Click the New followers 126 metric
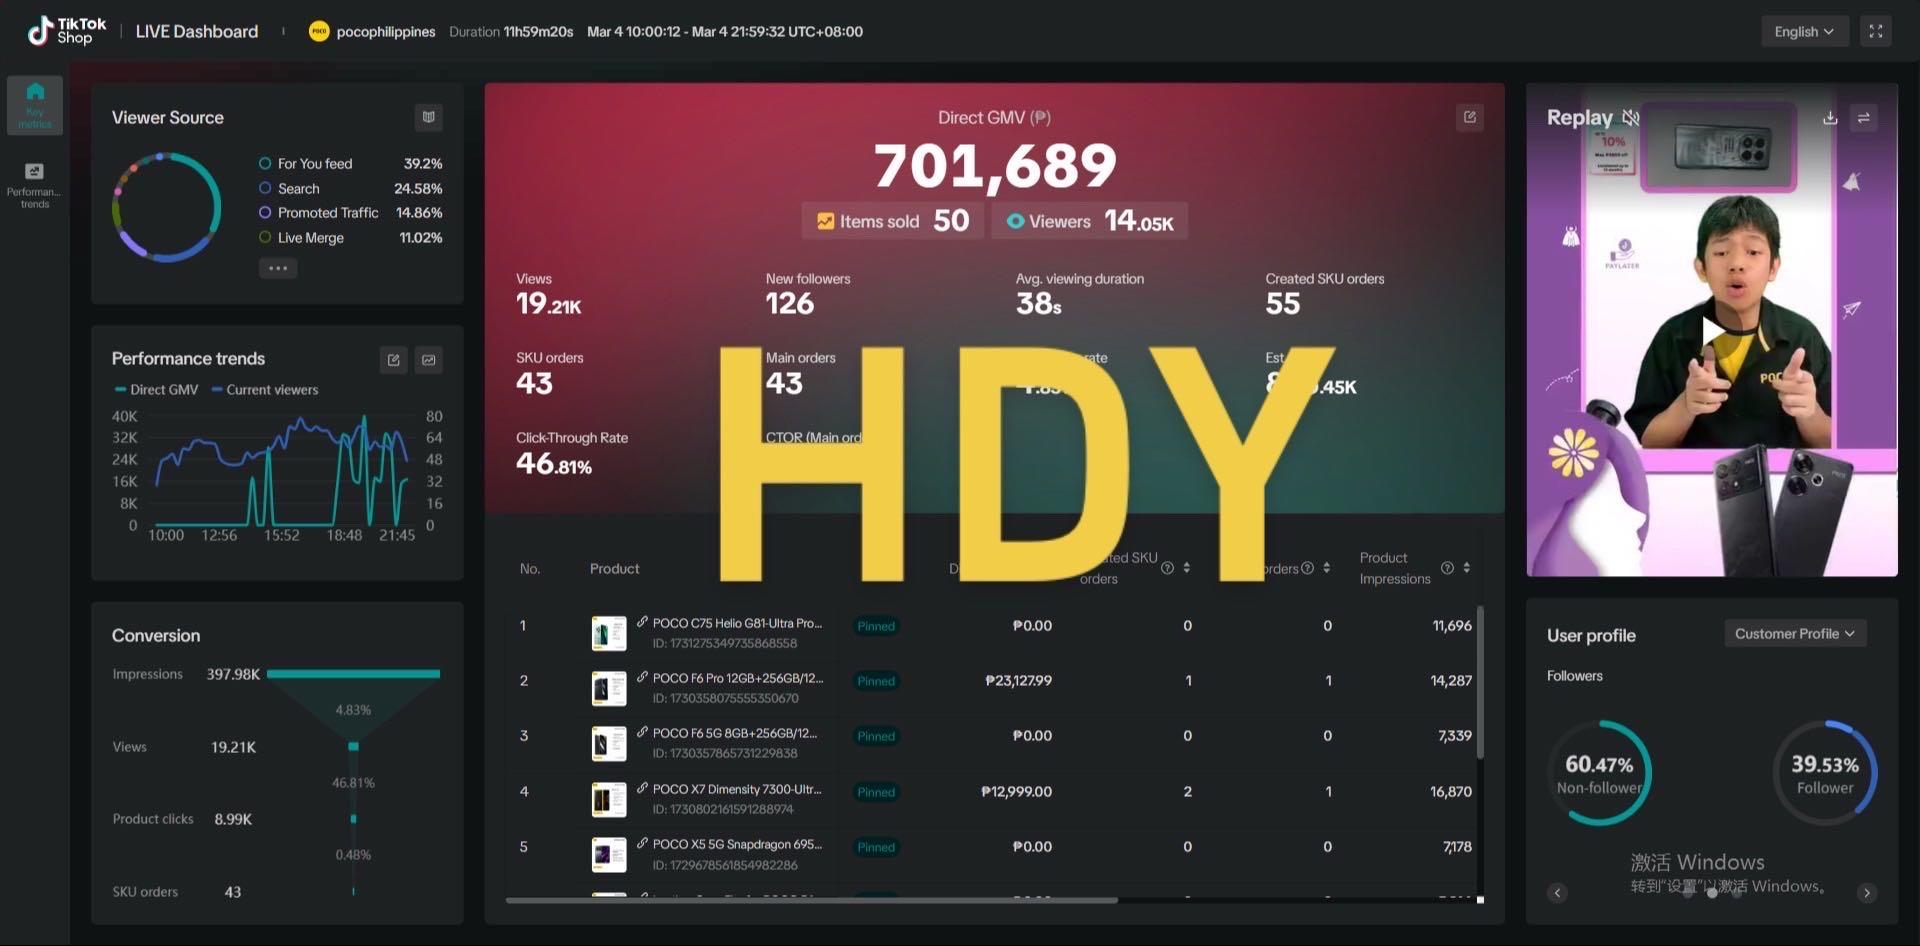 [x=808, y=295]
